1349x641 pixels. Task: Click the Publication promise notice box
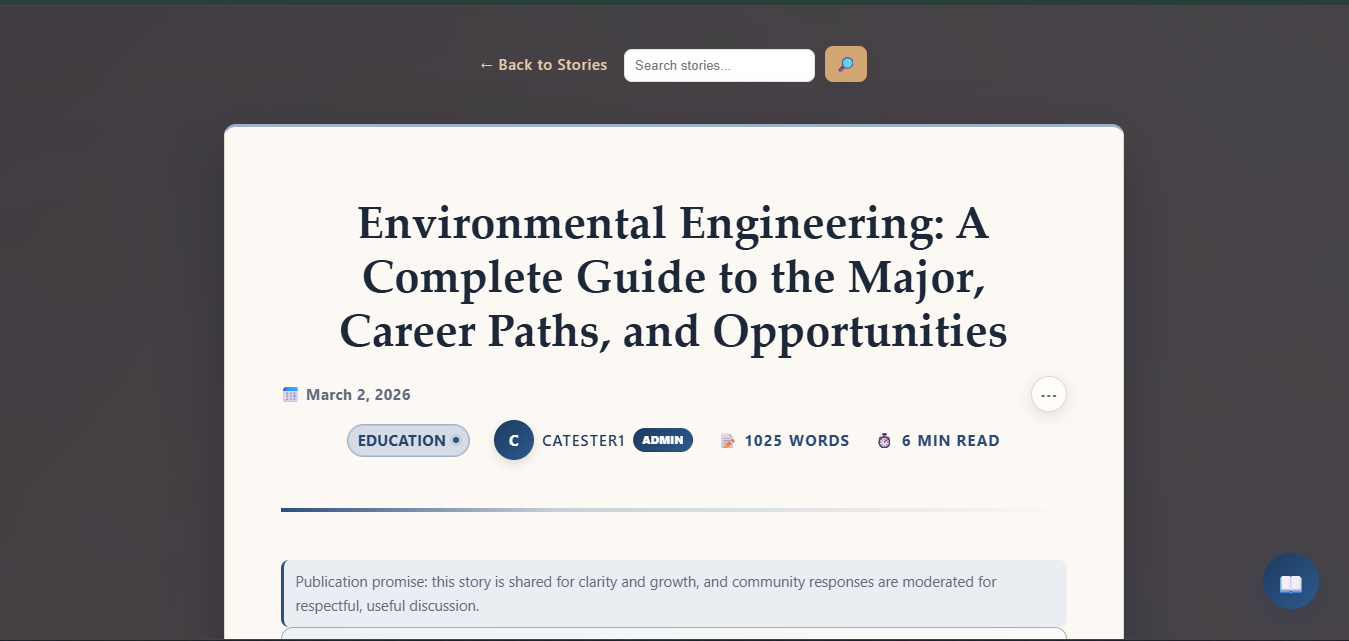(x=674, y=593)
